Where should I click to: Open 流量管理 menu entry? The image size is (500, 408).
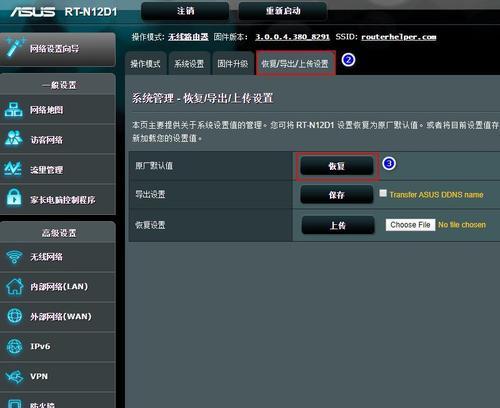coord(58,169)
